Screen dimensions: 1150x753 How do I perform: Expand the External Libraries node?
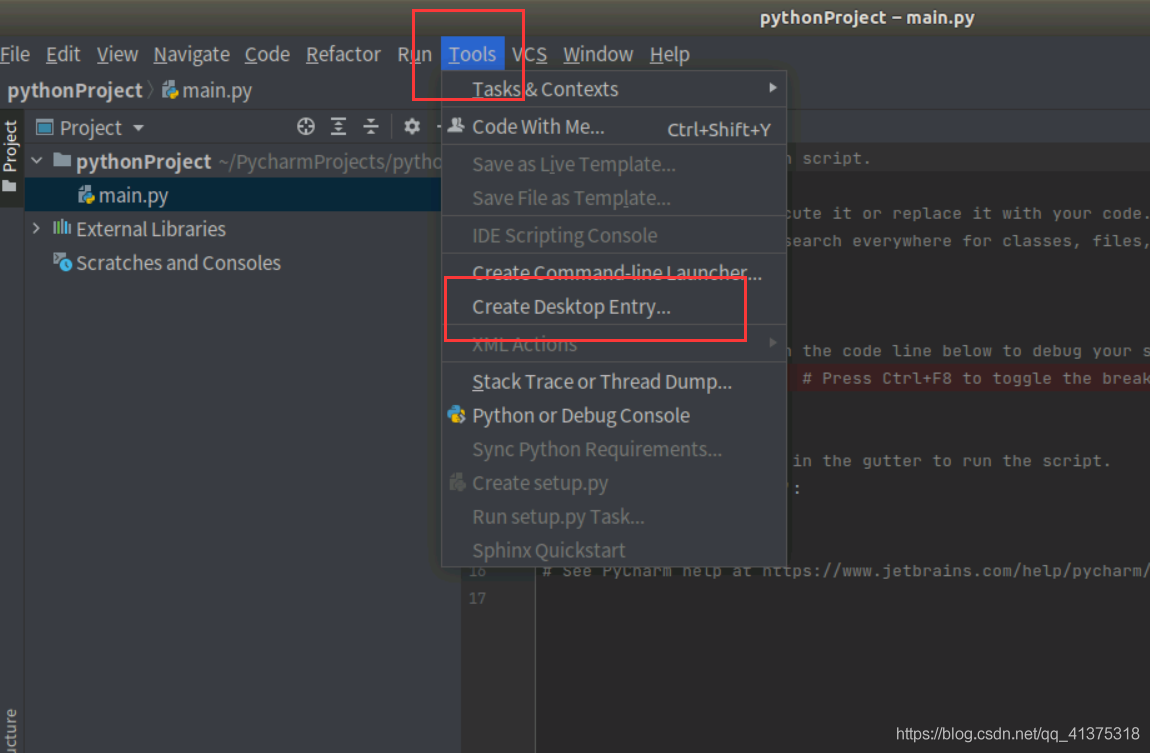[x=37, y=229]
